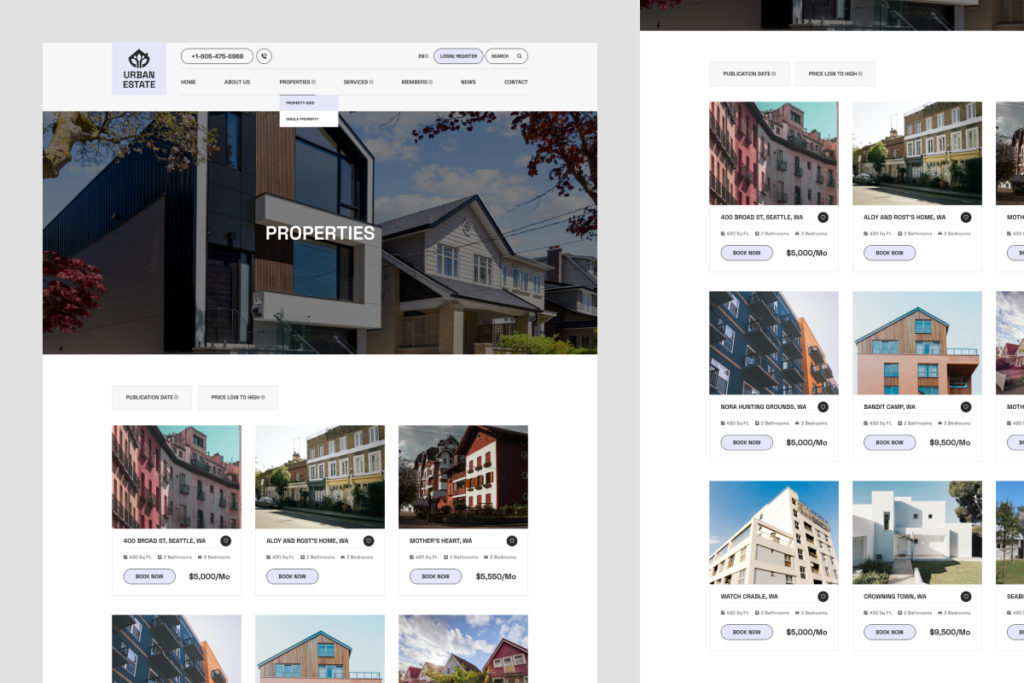1024x683 pixels.
Task: Click the "ALOY AND ROST'S HOME, WA" title, left page
Action: 308,541
